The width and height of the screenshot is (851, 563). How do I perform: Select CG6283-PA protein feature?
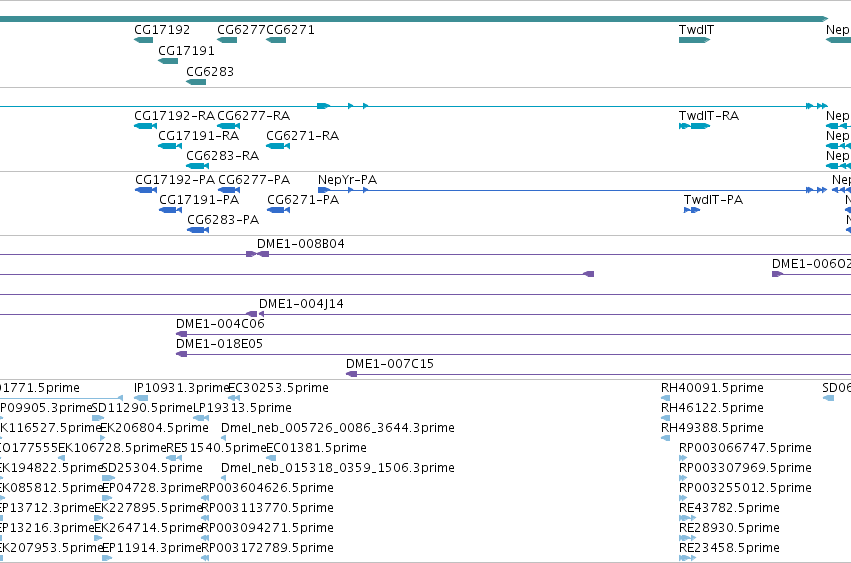[x=198, y=230]
